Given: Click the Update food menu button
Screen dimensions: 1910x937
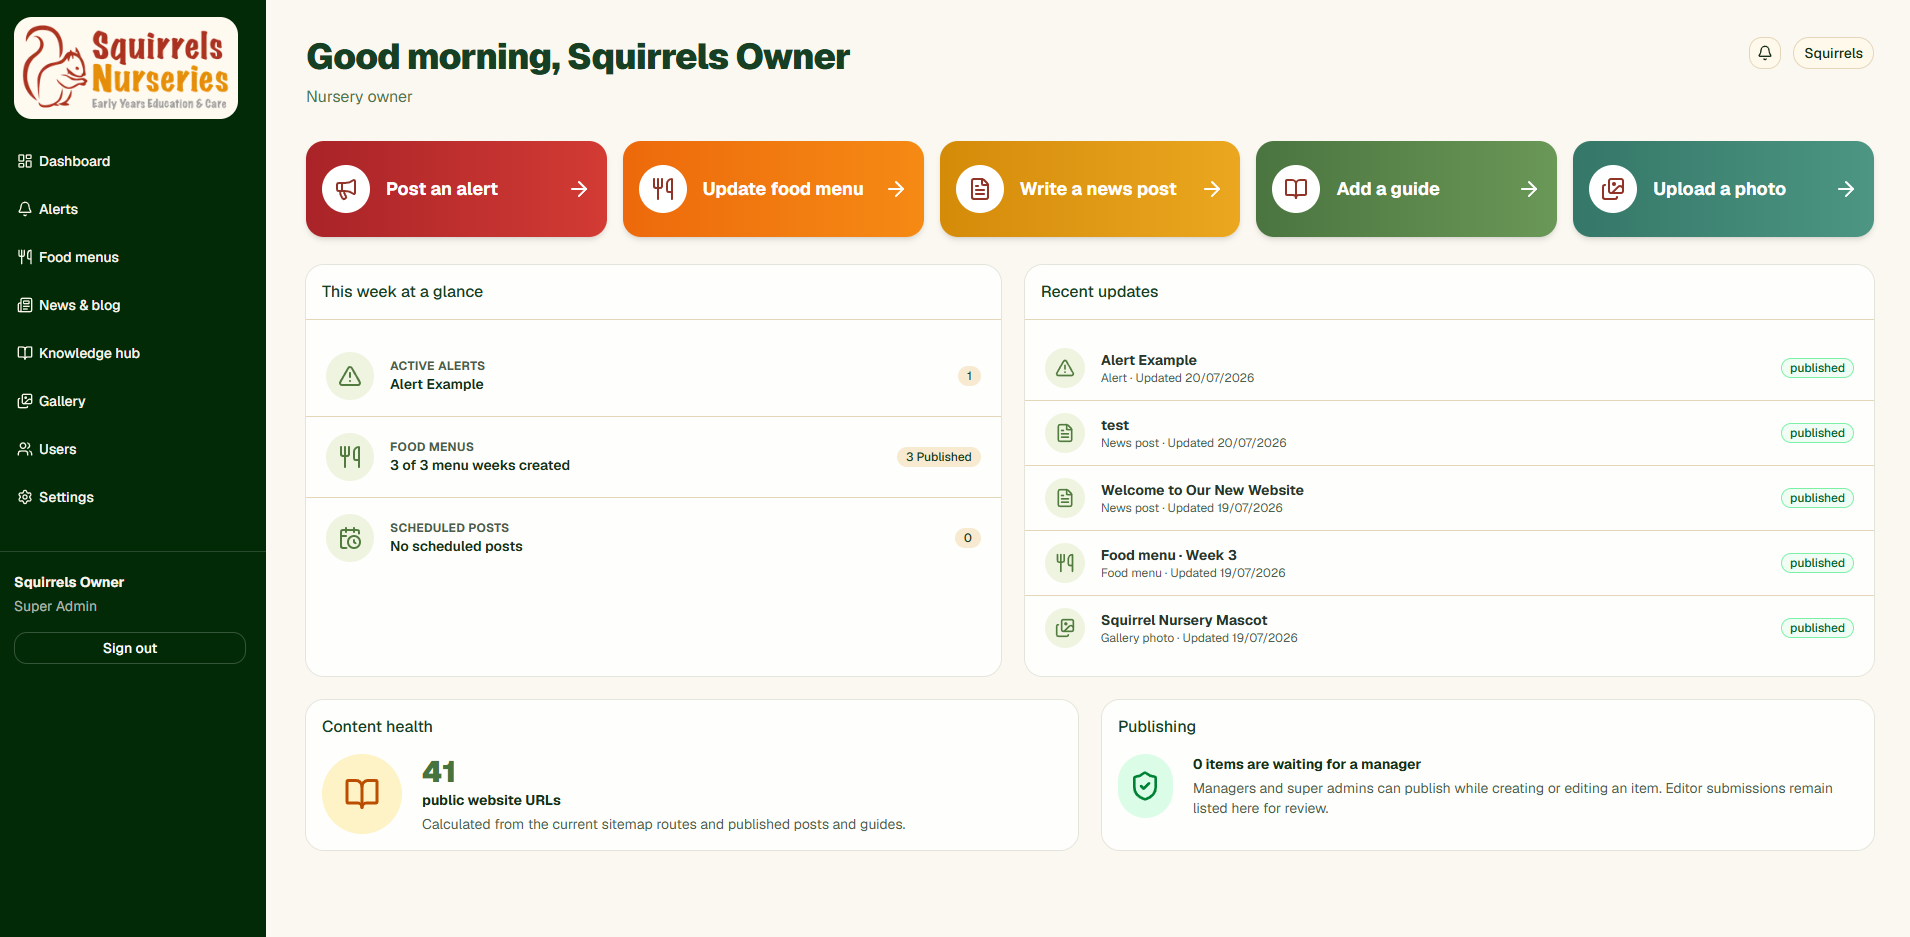Looking at the screenshot, I should tap(773, 189).
